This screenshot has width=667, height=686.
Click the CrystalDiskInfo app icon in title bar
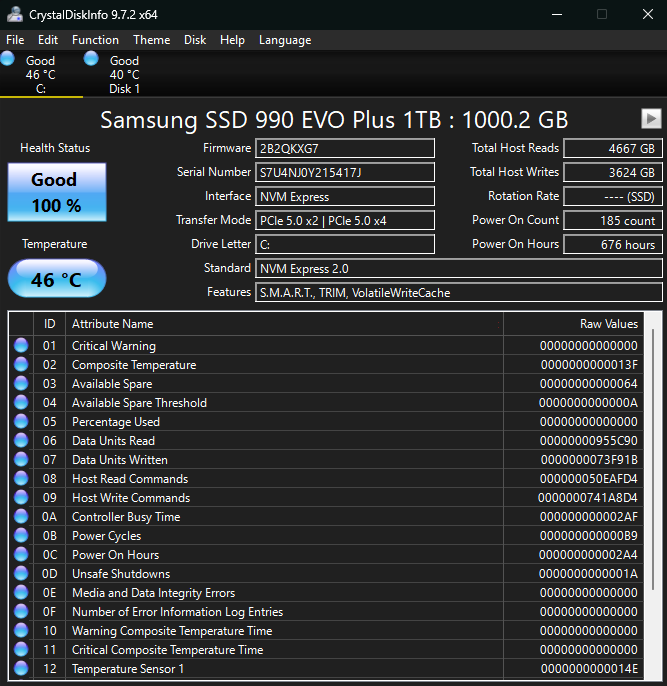[14, 14]
